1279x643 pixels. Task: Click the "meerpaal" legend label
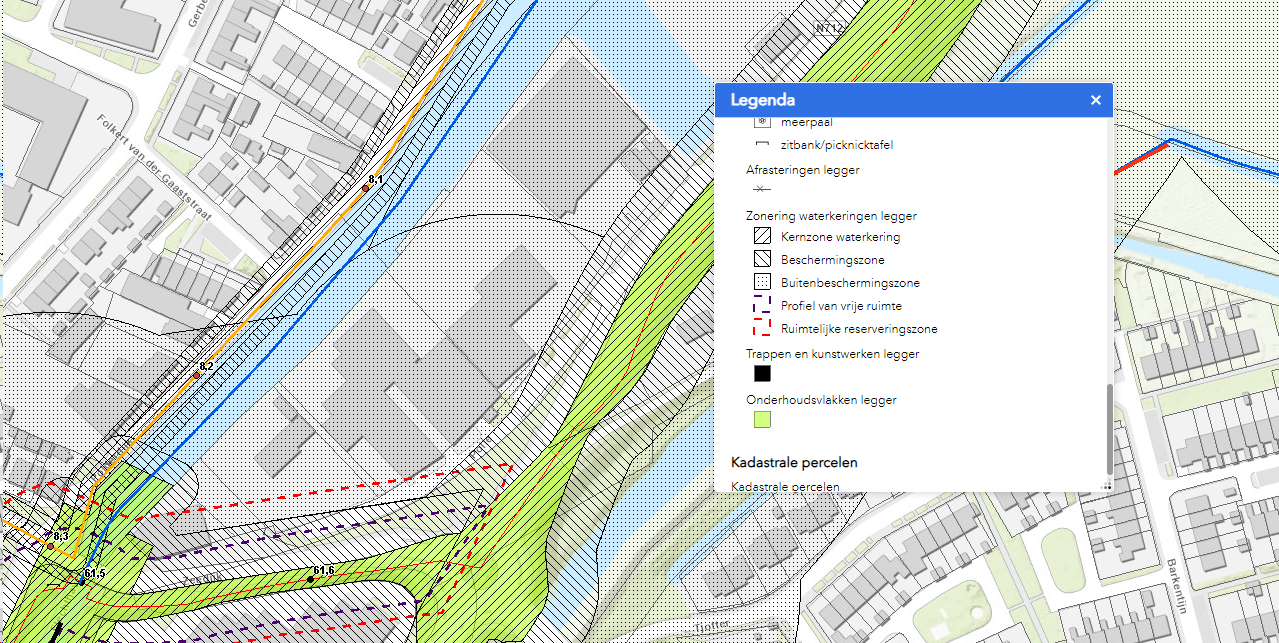click(x=807, y=122)
